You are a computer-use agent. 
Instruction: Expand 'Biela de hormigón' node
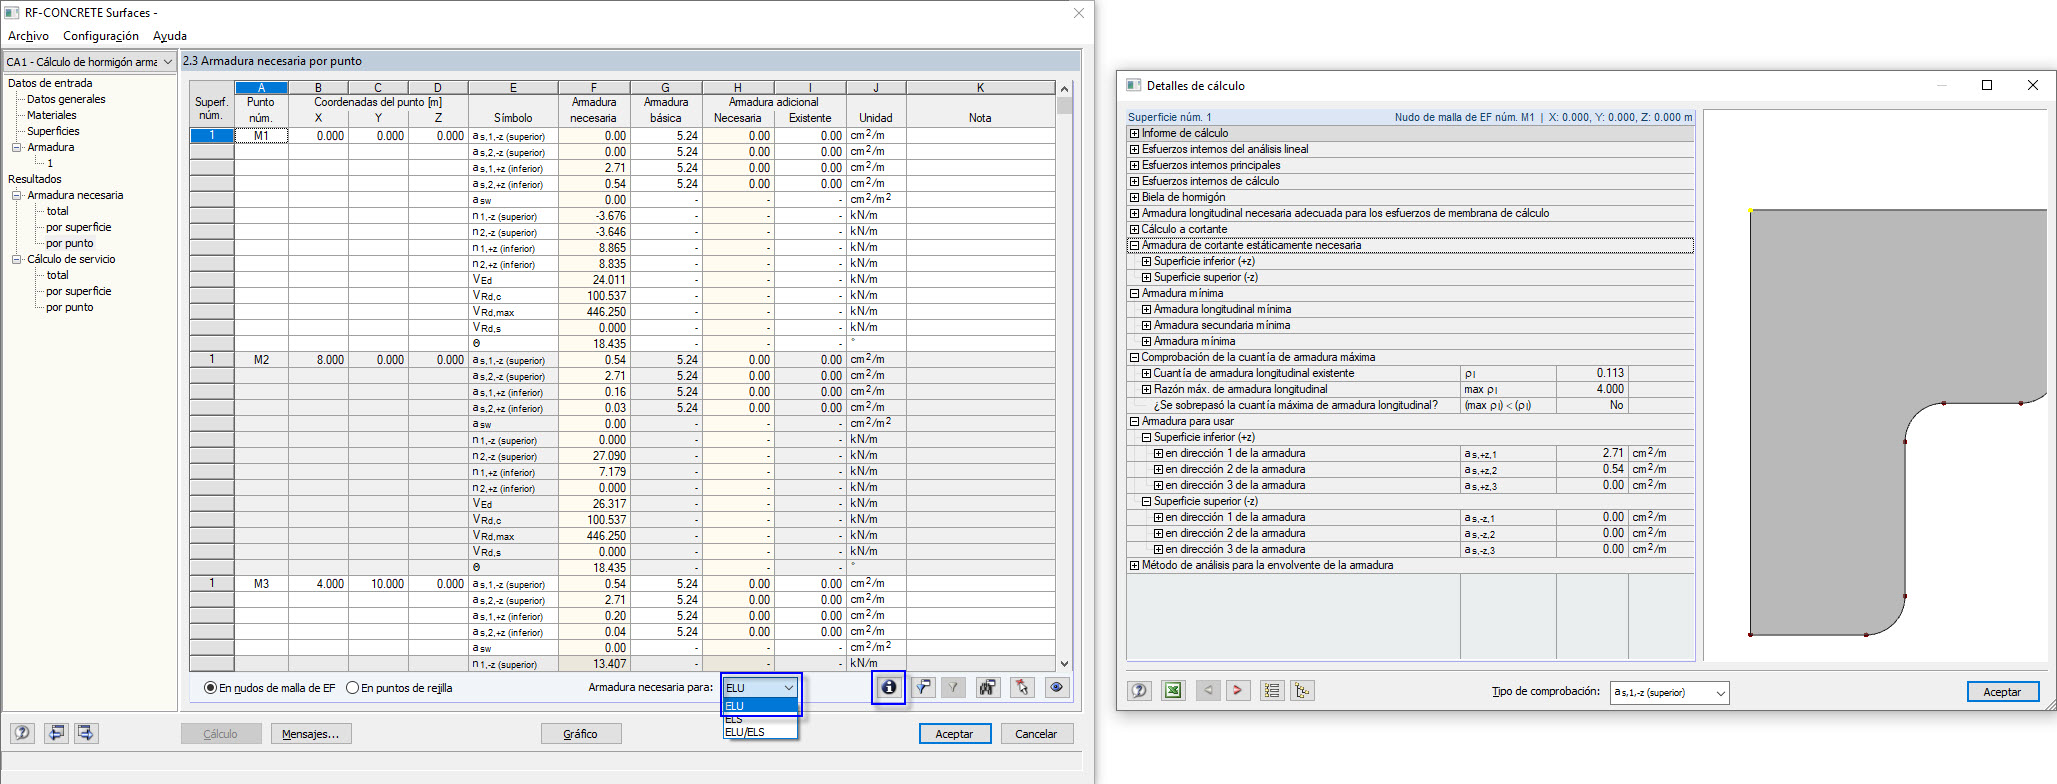coord(1134,197)
